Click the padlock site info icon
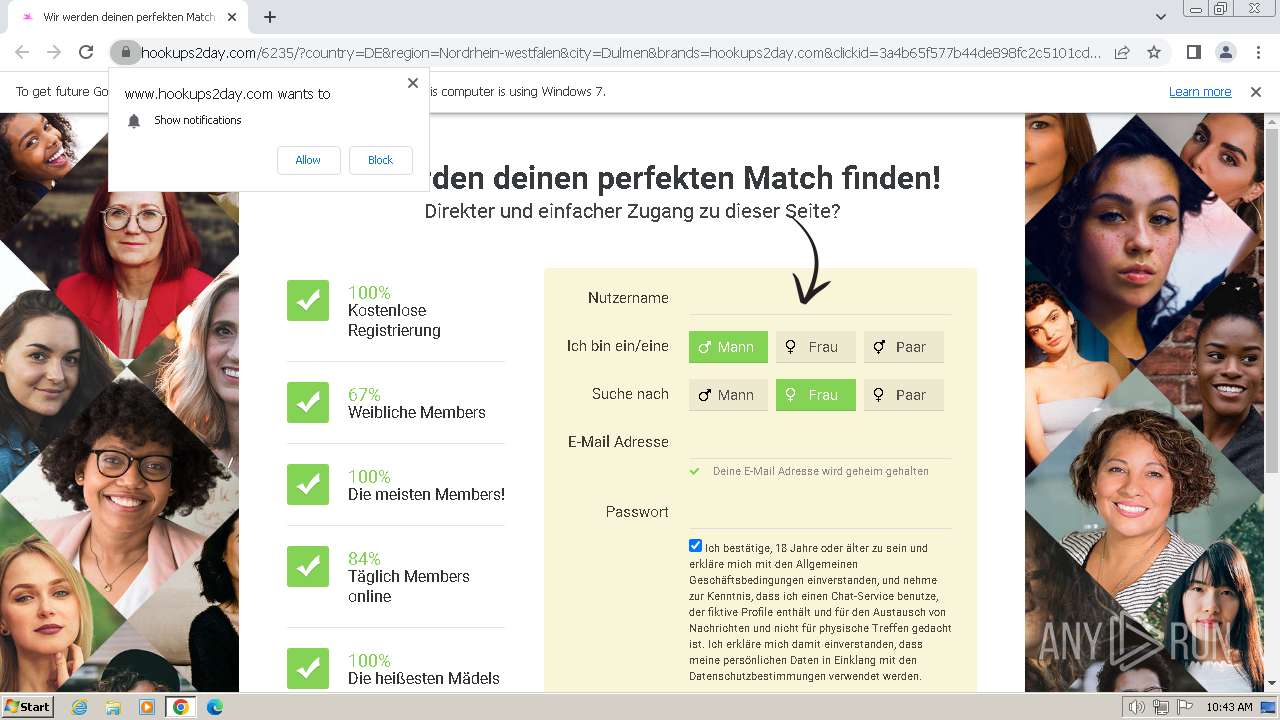 (125, 52)
